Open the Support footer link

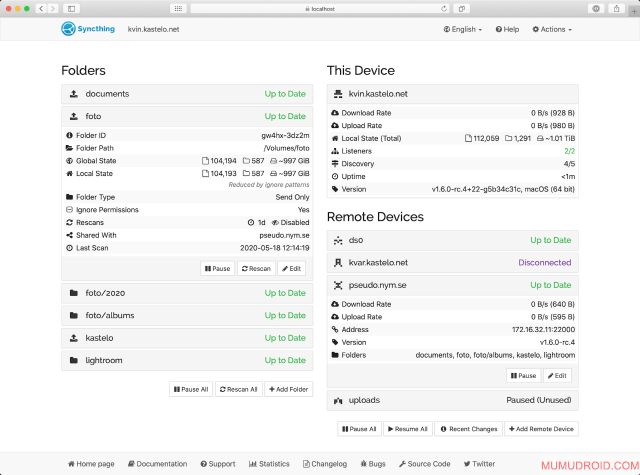coord(218,464)
